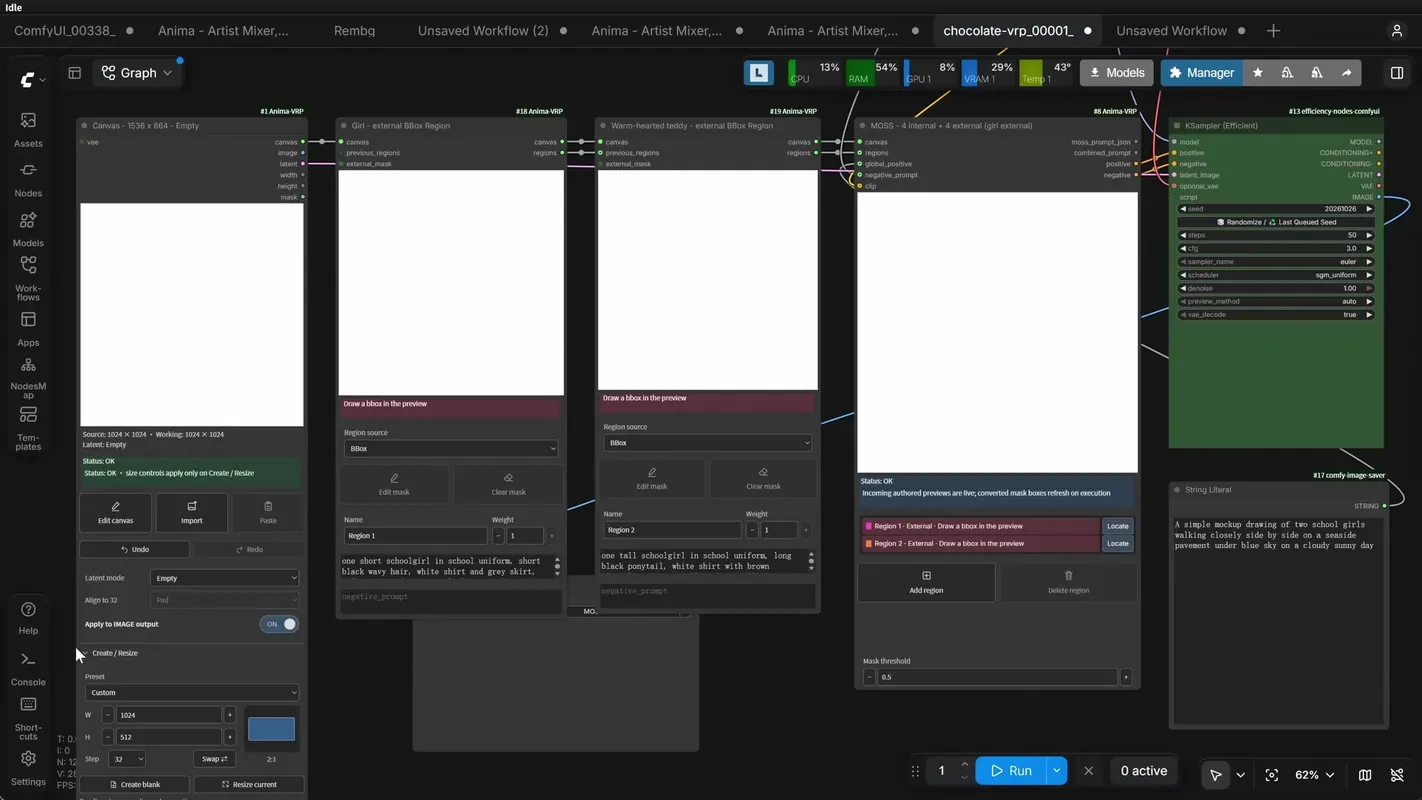The width and height of the screenshot is (1422, 800).
Task: Click the Run button
Action: [1010, 771]
